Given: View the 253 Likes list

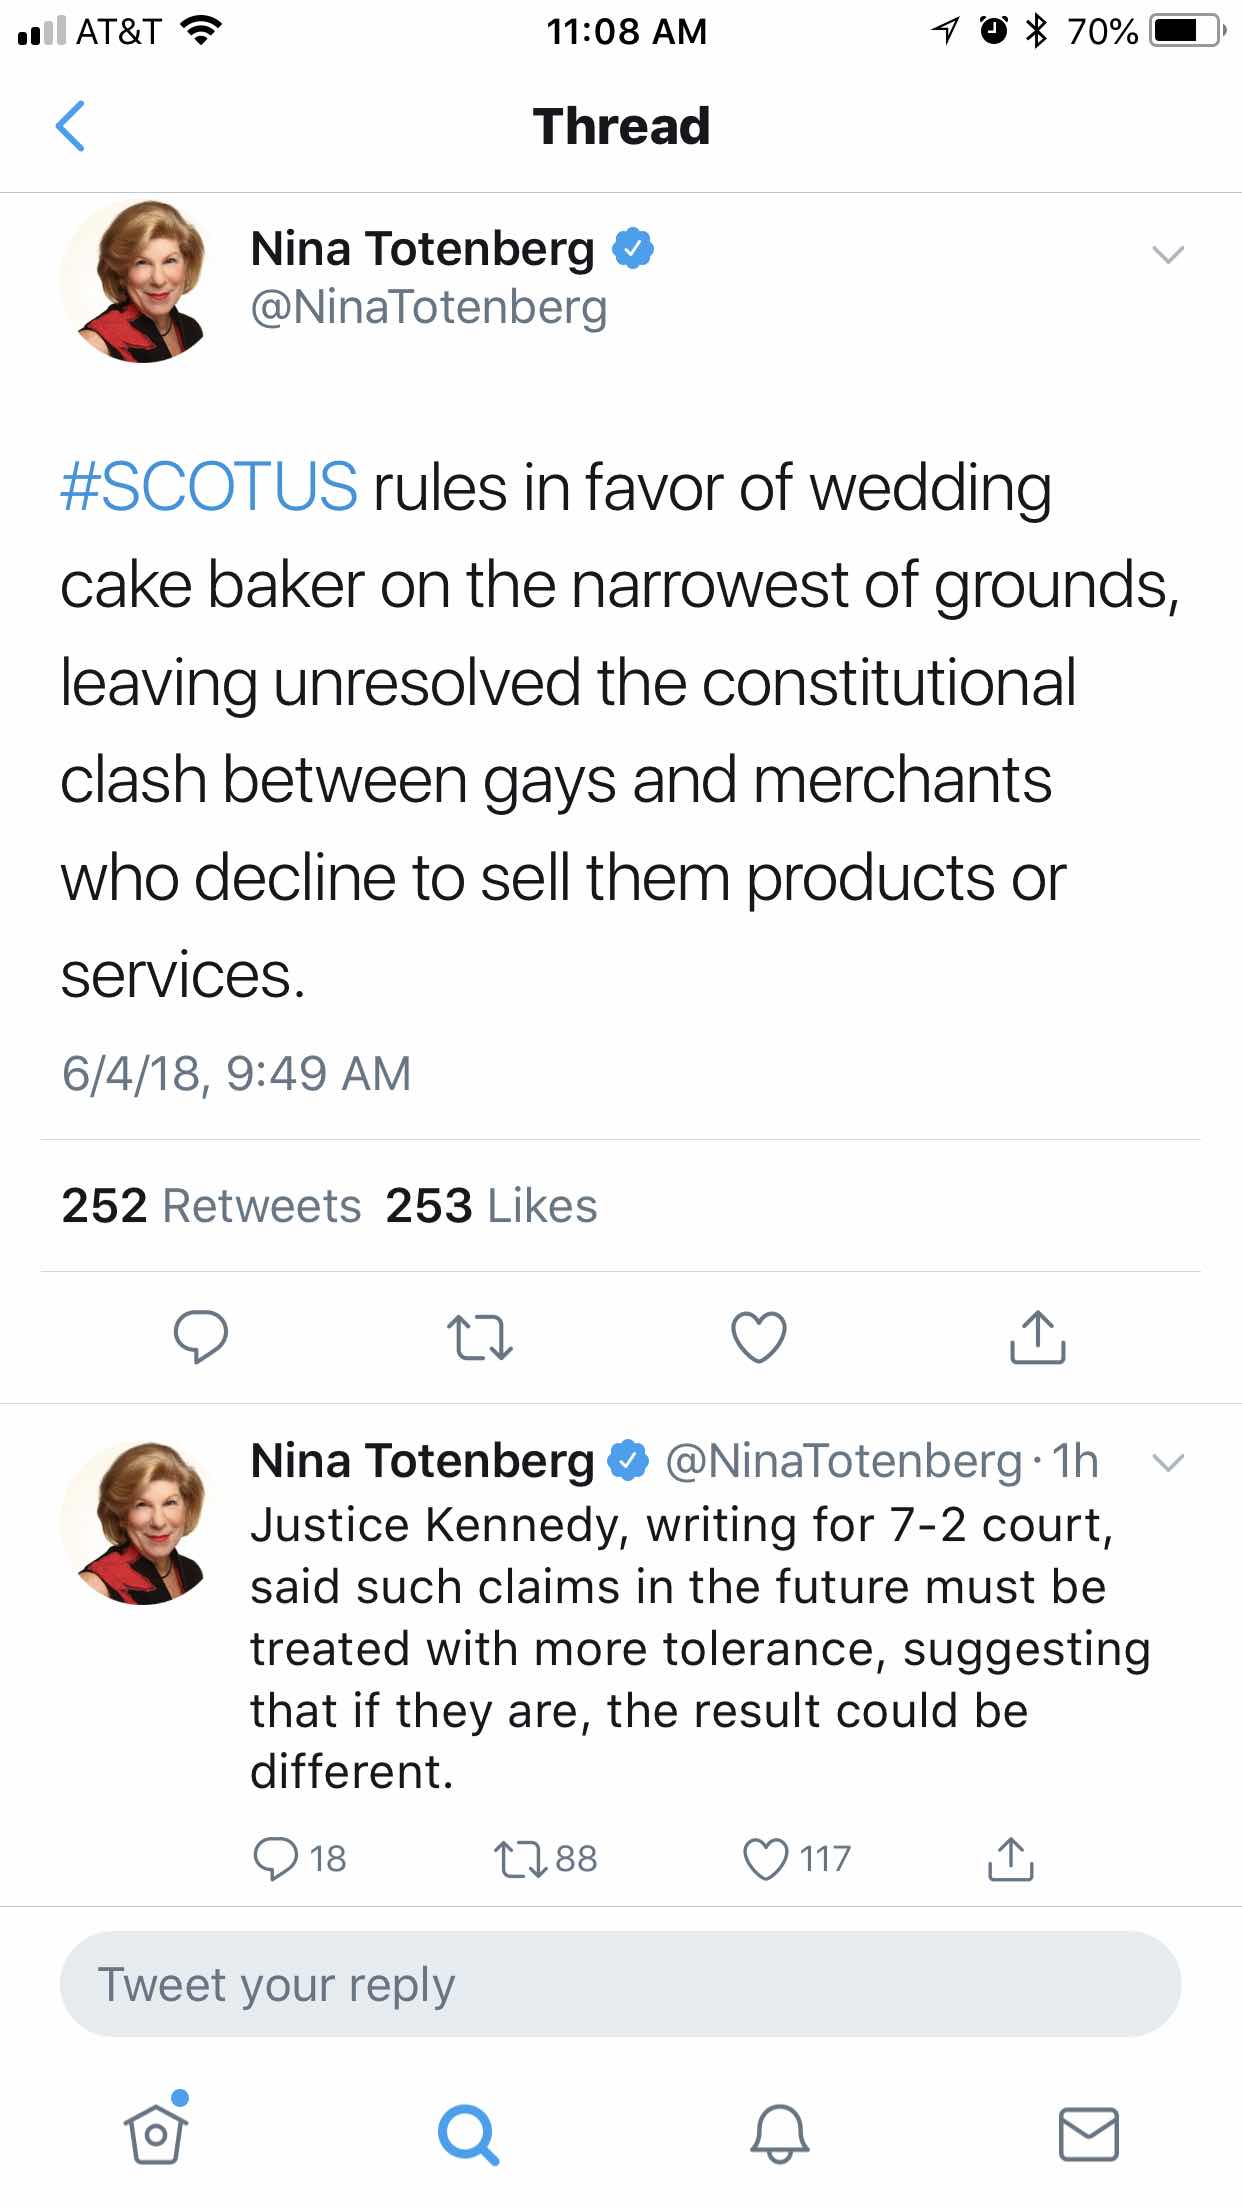Looking at the screenshot, I should (491, 1205).
